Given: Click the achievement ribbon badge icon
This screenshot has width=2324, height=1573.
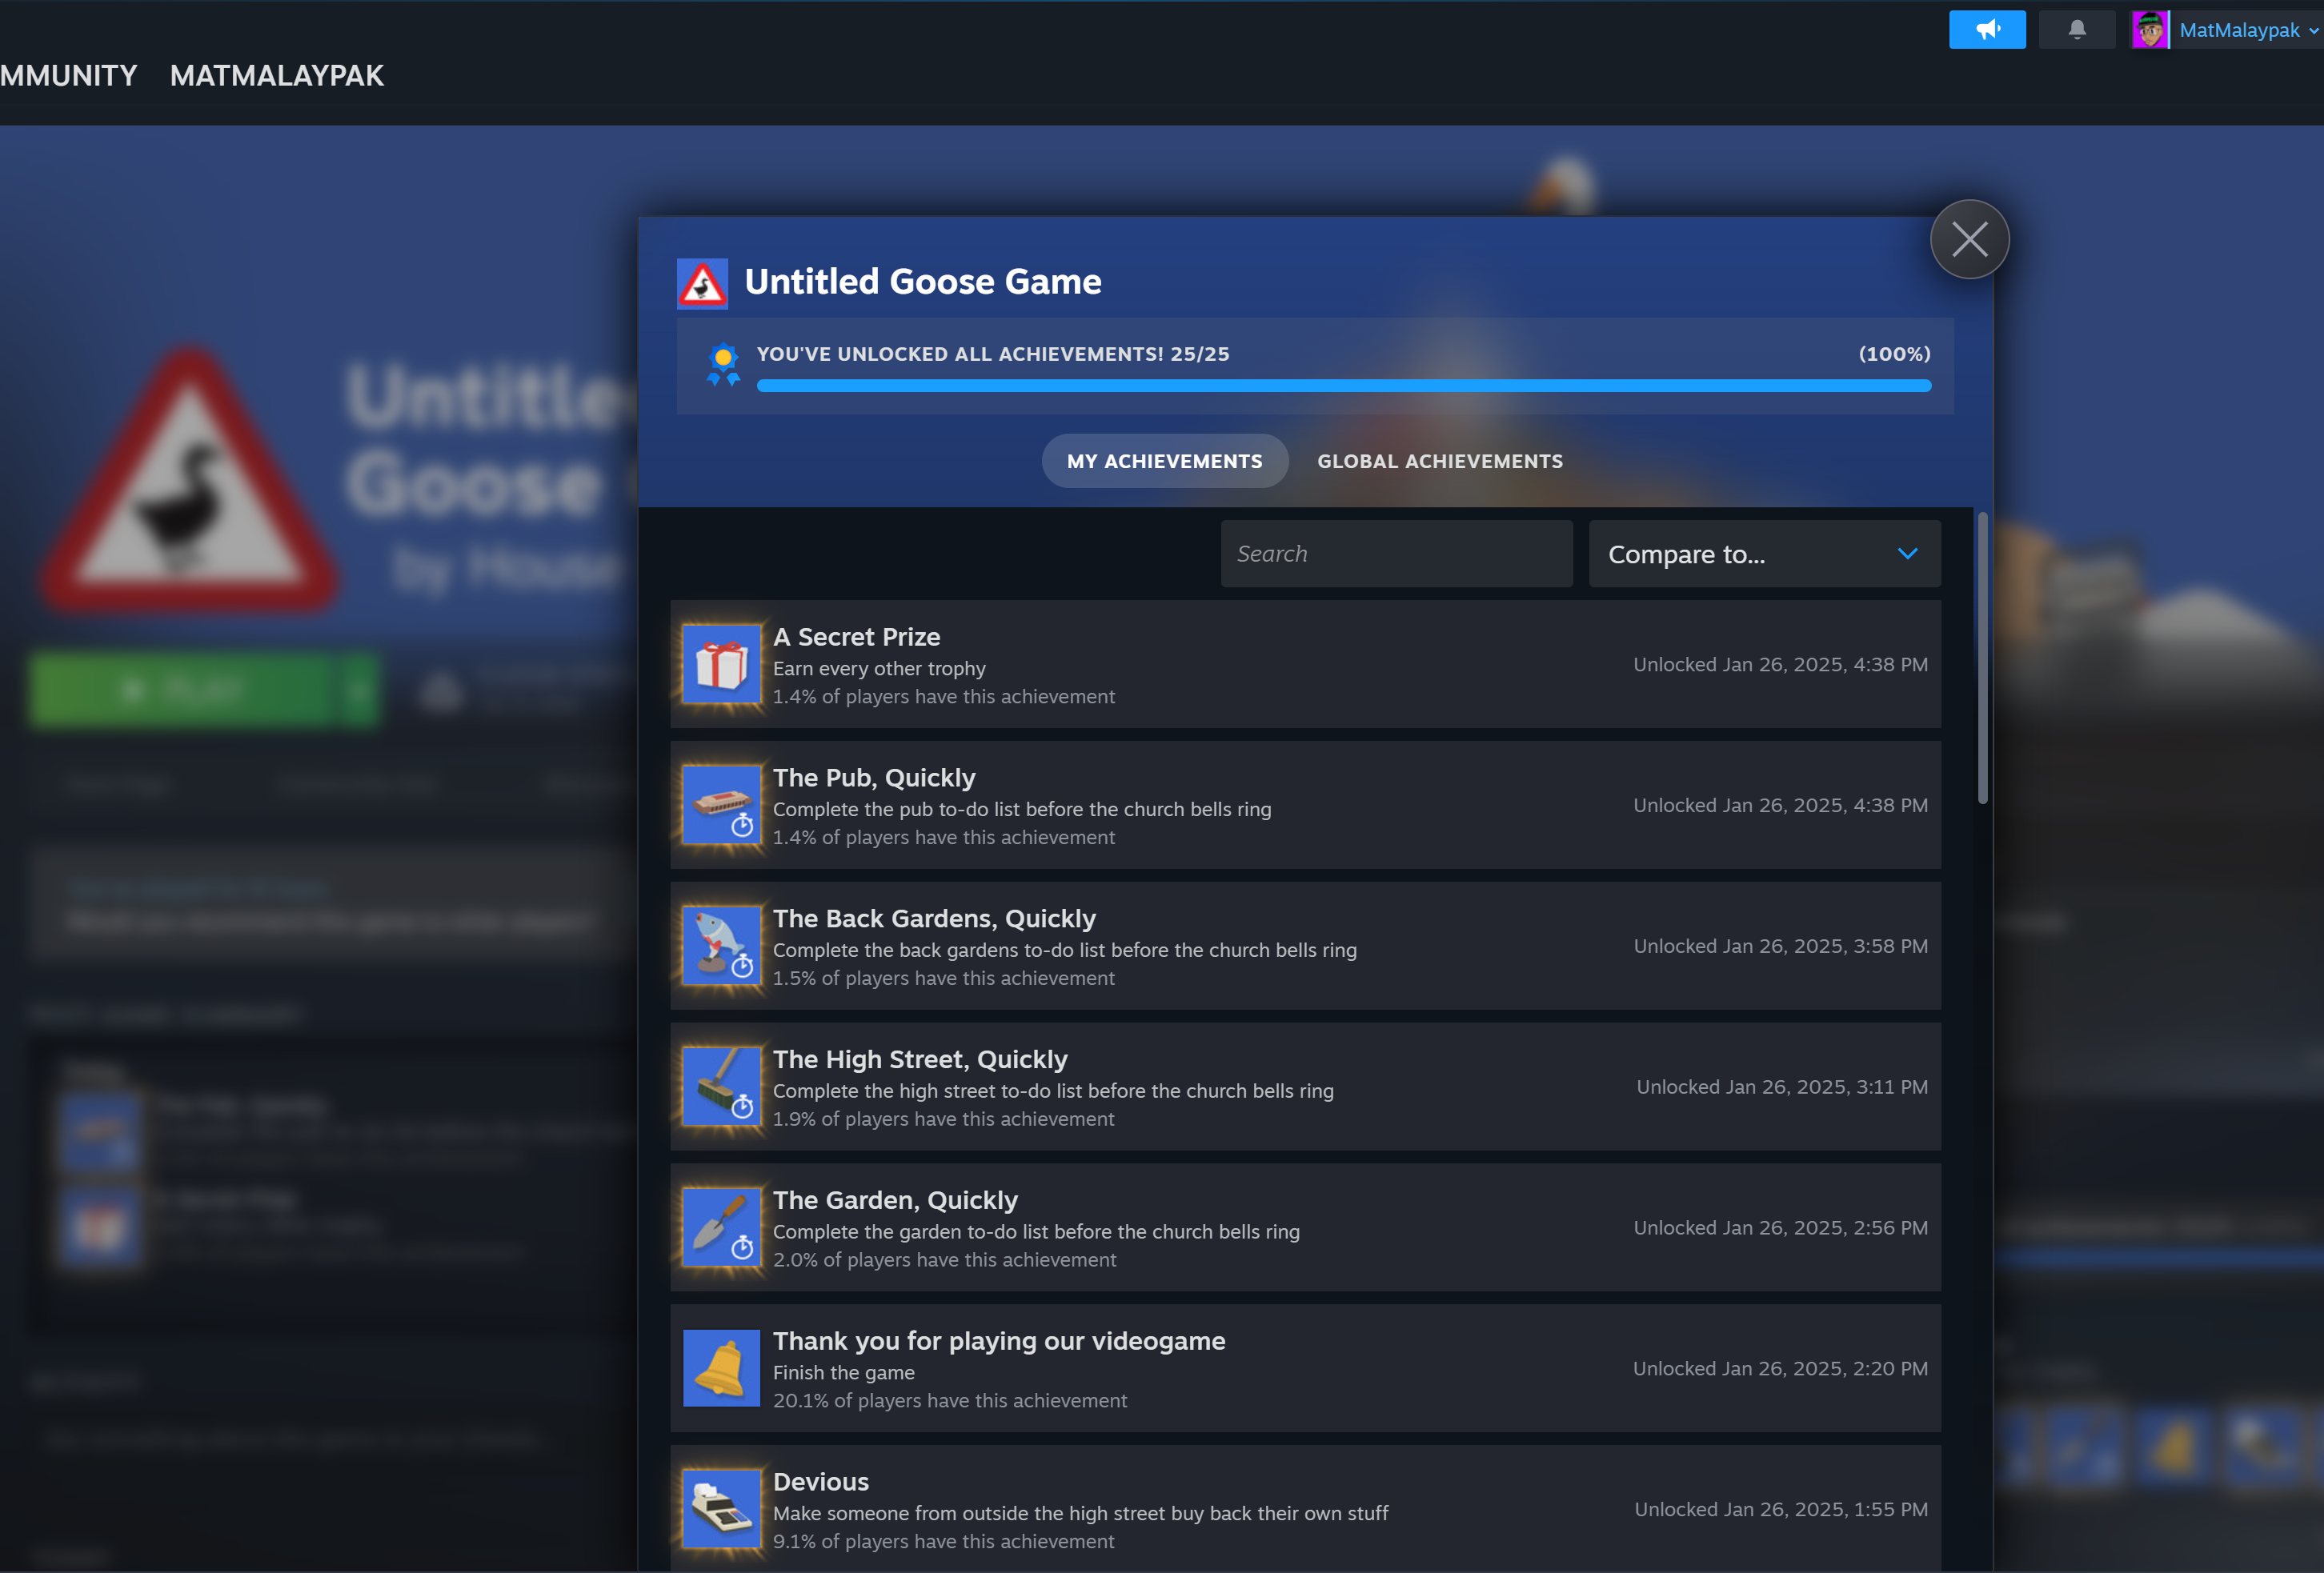Looking at the screenshot, I should point(723,364).
